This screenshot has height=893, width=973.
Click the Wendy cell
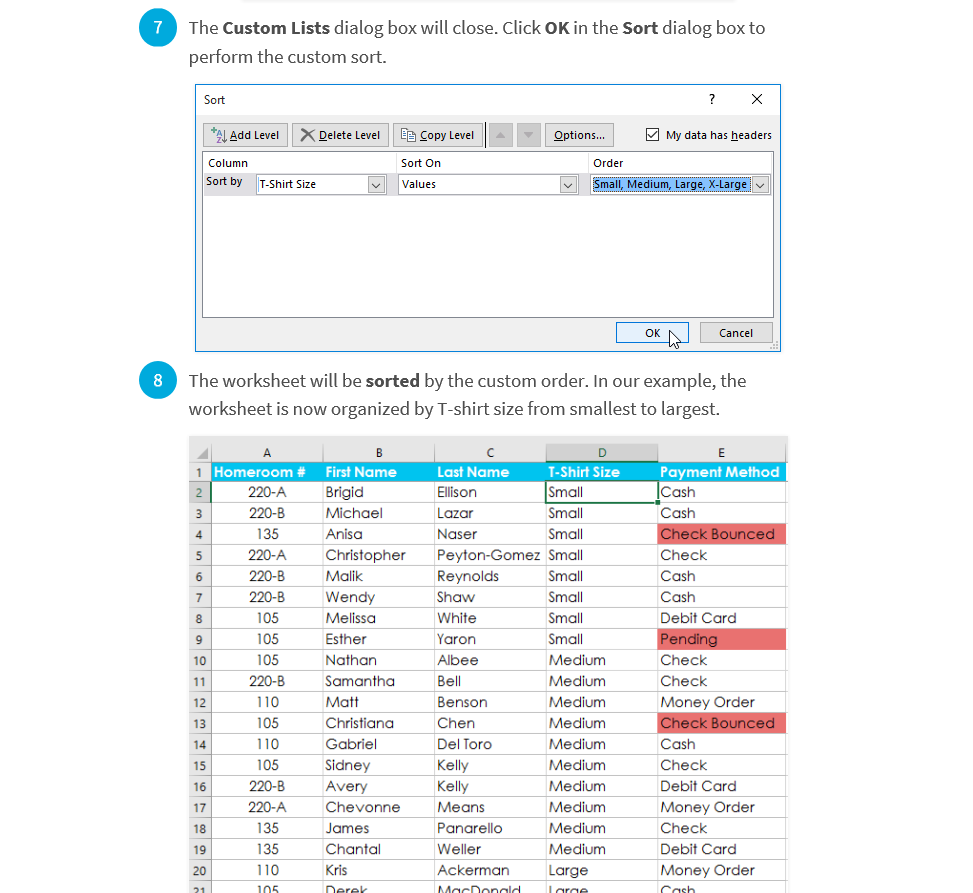pyautogui.click(x=379, y=597)
